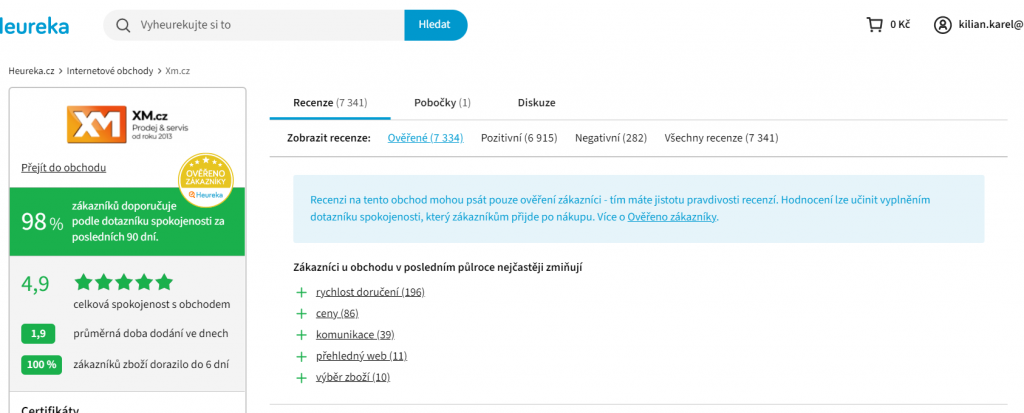Viewport: 1024px width, 413px height.
Task: Click the Heureka logo
Action: (x=35, y=25)
